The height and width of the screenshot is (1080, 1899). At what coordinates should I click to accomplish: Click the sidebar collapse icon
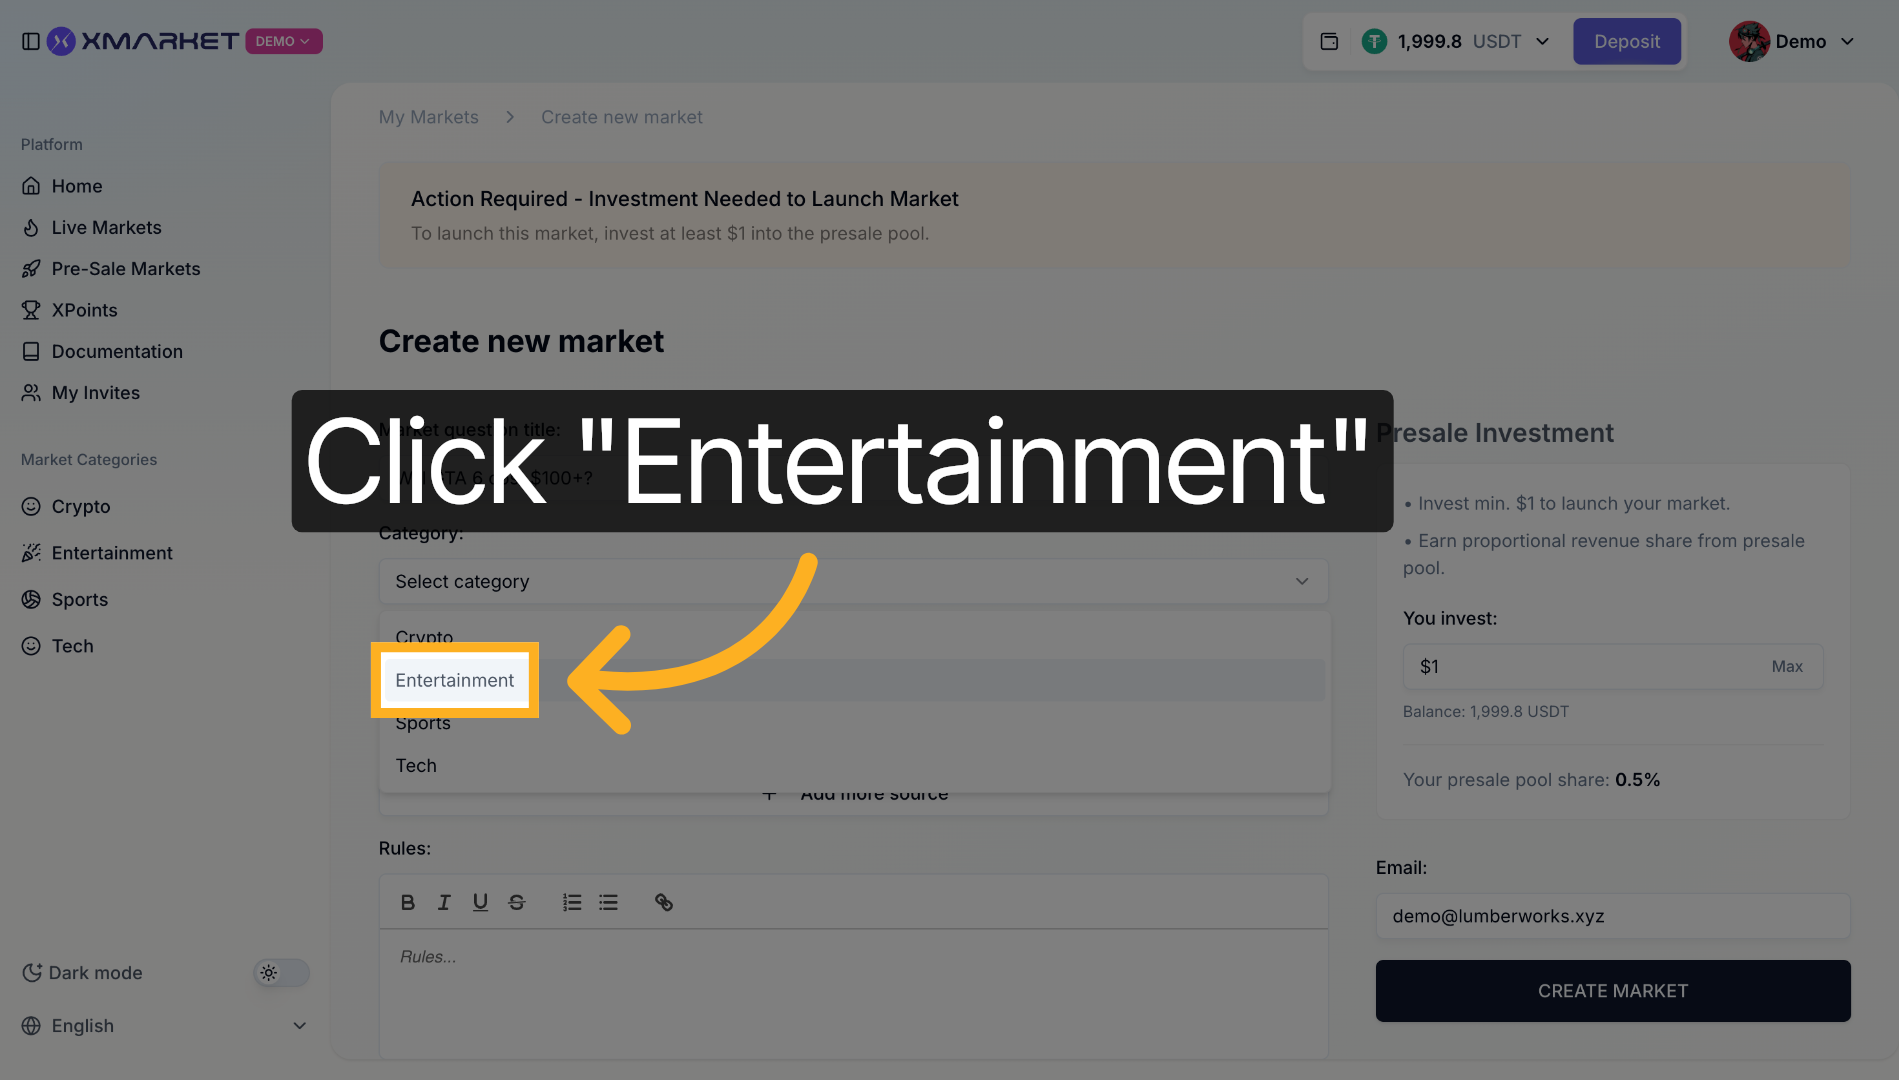[x=30, y=41]
